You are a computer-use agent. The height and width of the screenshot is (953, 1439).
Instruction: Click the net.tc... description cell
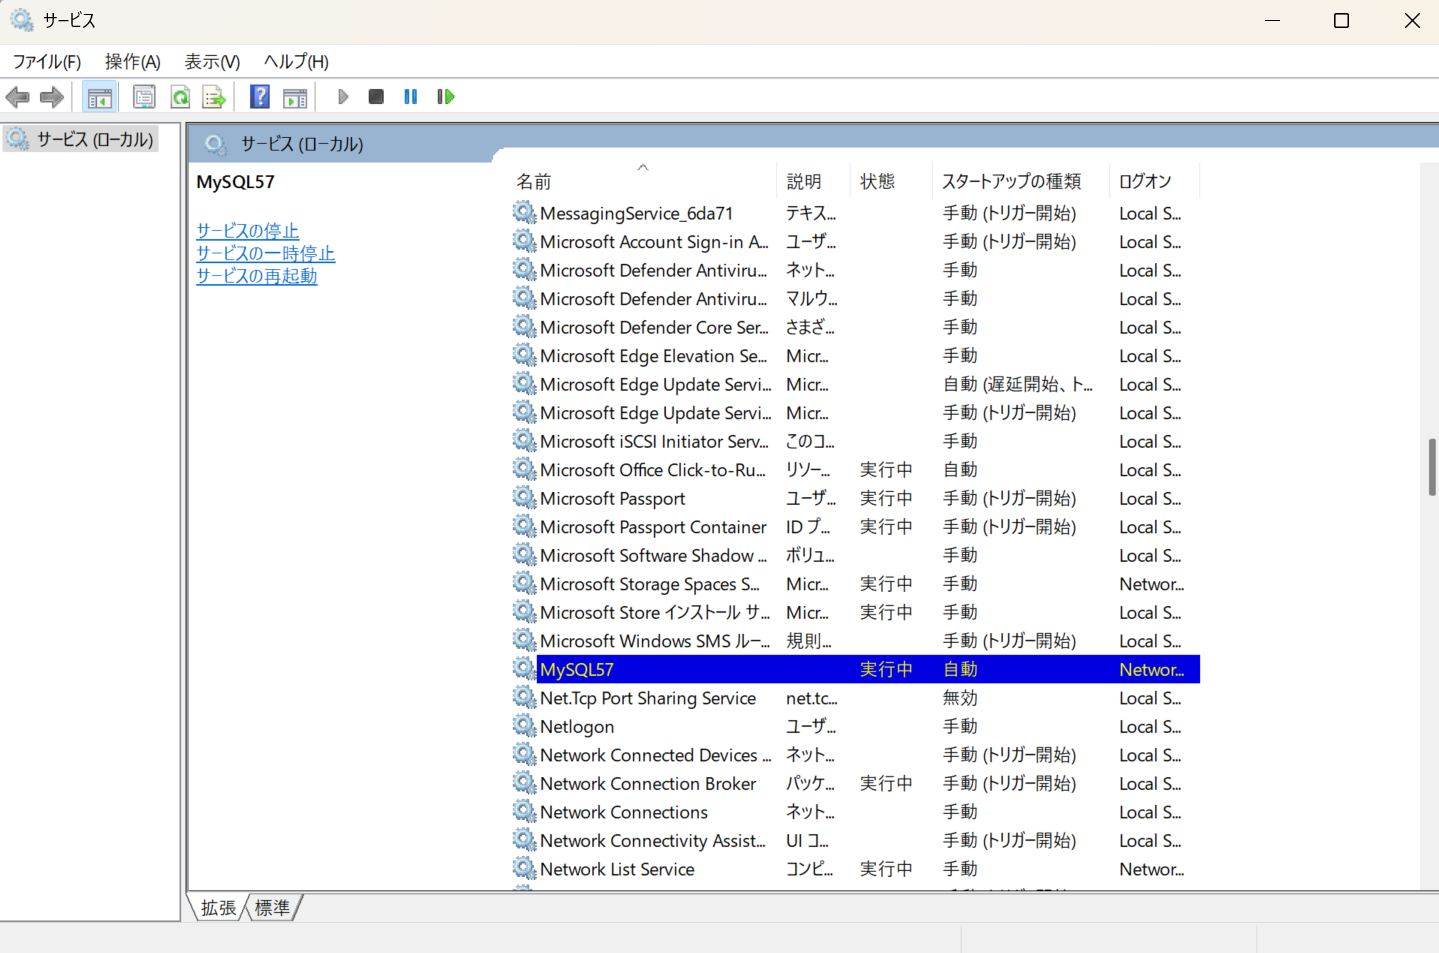tap(812, 698)
